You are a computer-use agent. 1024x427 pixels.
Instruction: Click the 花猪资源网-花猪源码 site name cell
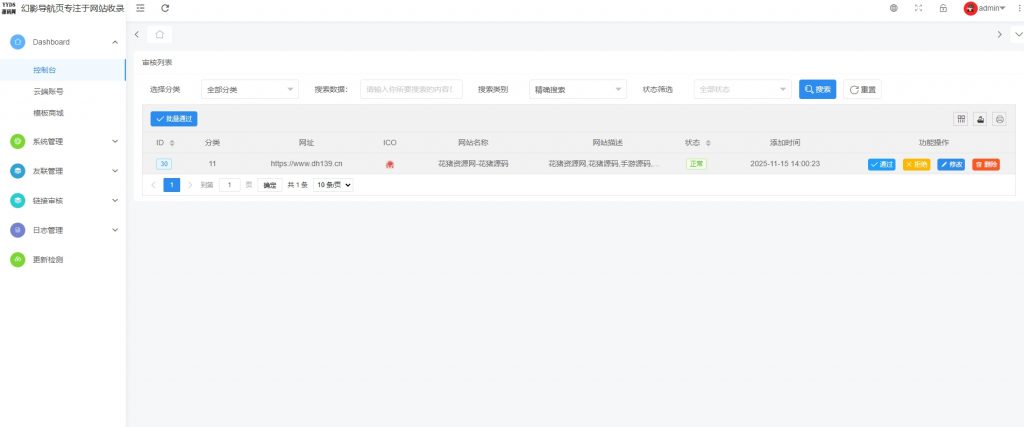[x=473, y=164]
